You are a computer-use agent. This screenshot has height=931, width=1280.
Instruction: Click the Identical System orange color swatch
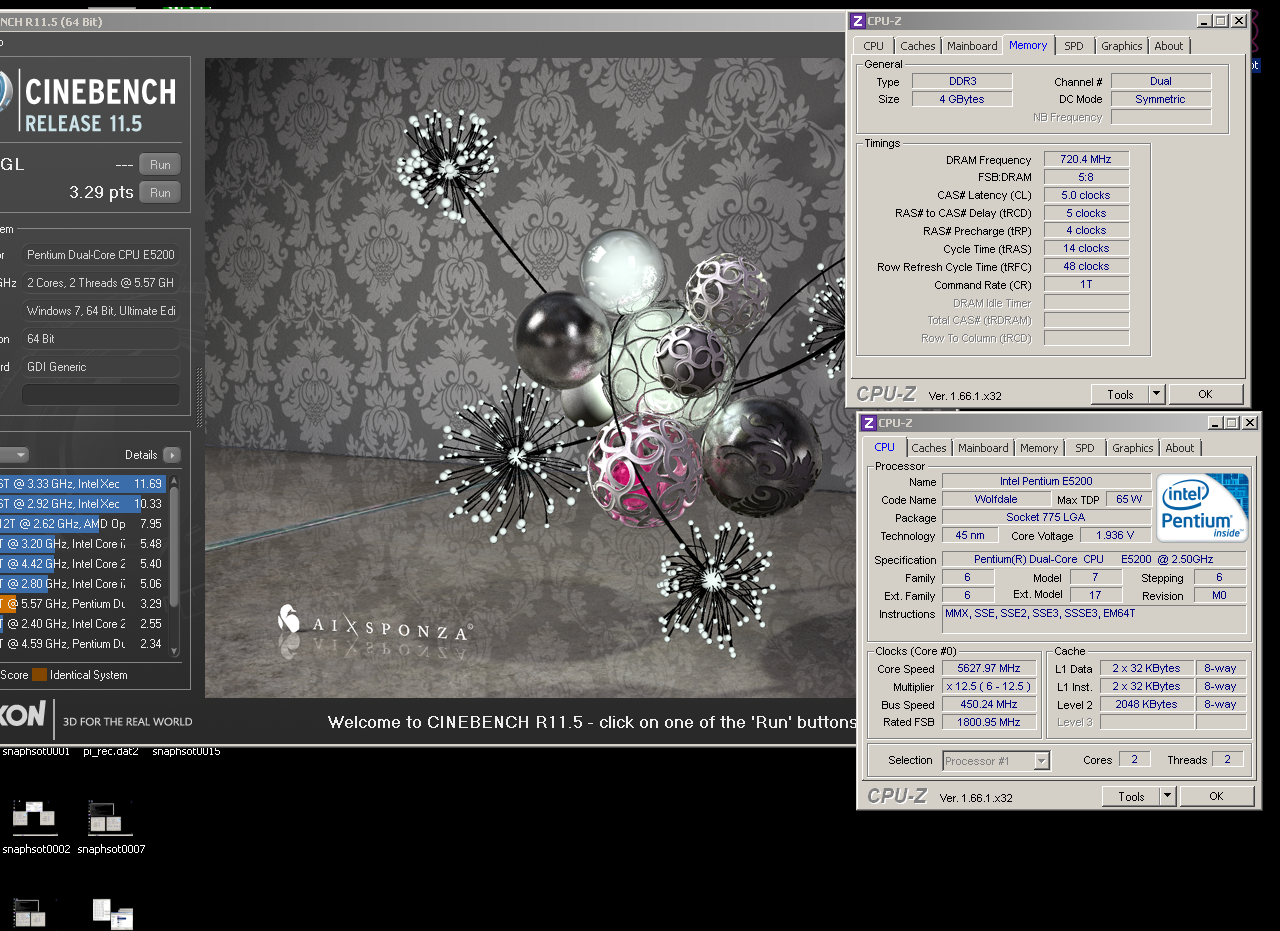(x=40, y=675)
